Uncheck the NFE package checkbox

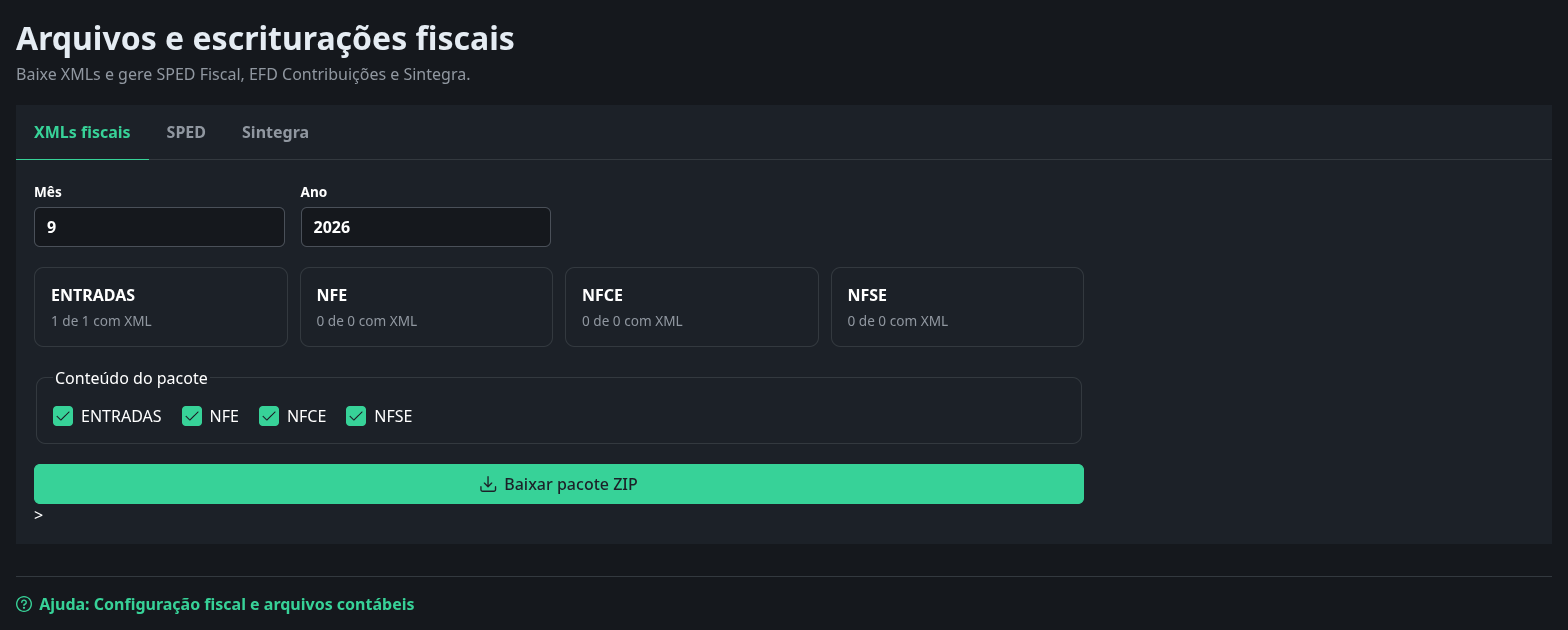click(x=192, y=416)
